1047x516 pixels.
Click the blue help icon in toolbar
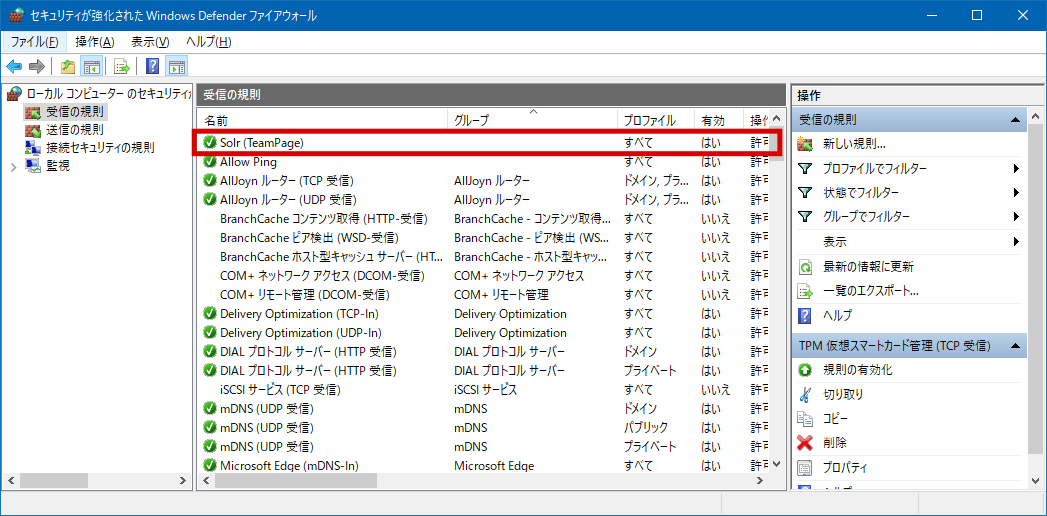pyautogui.click(x=153, y=67)
